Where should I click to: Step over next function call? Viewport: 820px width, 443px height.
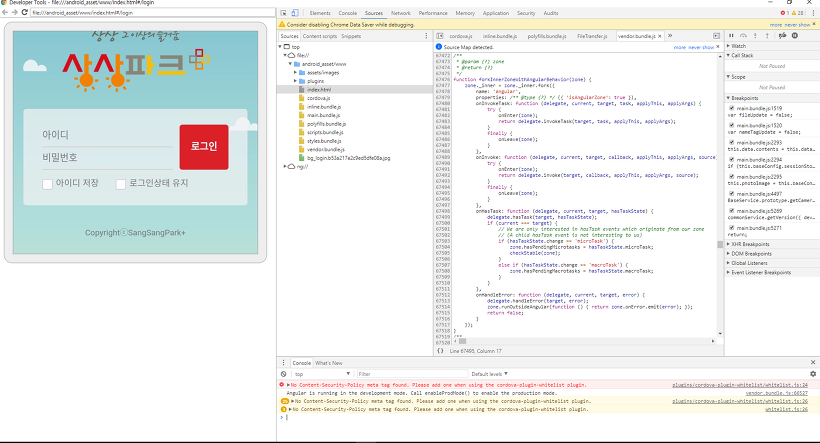coord(743,36)
